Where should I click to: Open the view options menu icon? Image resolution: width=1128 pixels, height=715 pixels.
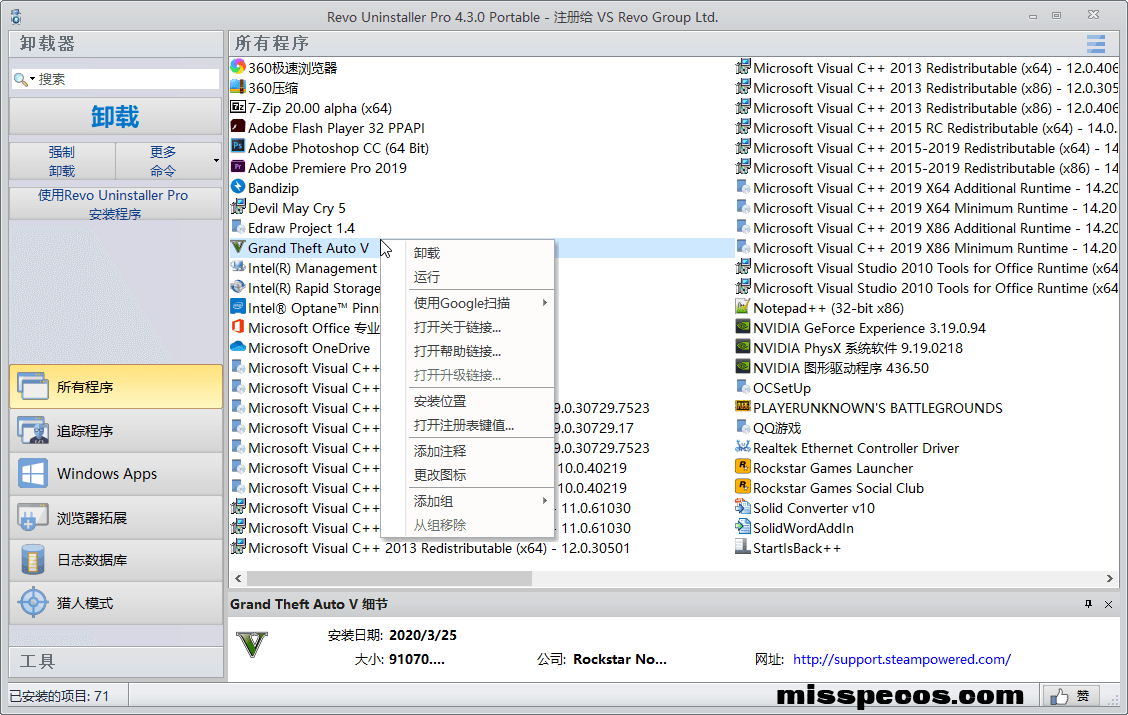coord(1096,44)
